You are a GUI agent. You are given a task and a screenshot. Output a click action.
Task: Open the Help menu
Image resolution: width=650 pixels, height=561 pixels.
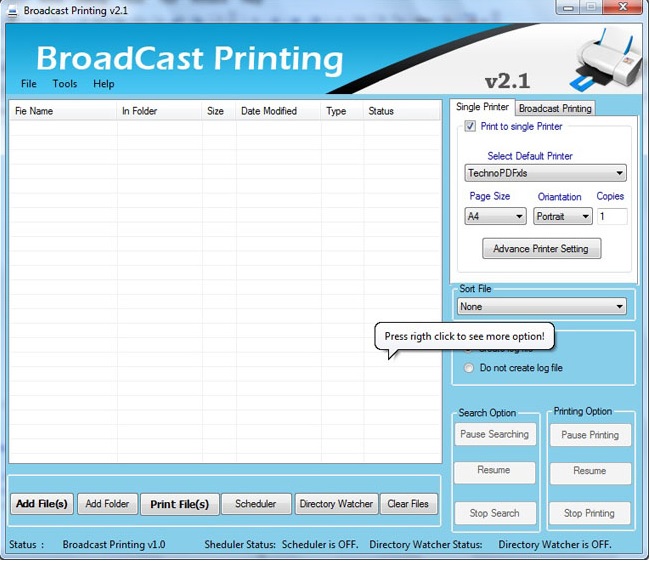104,84
